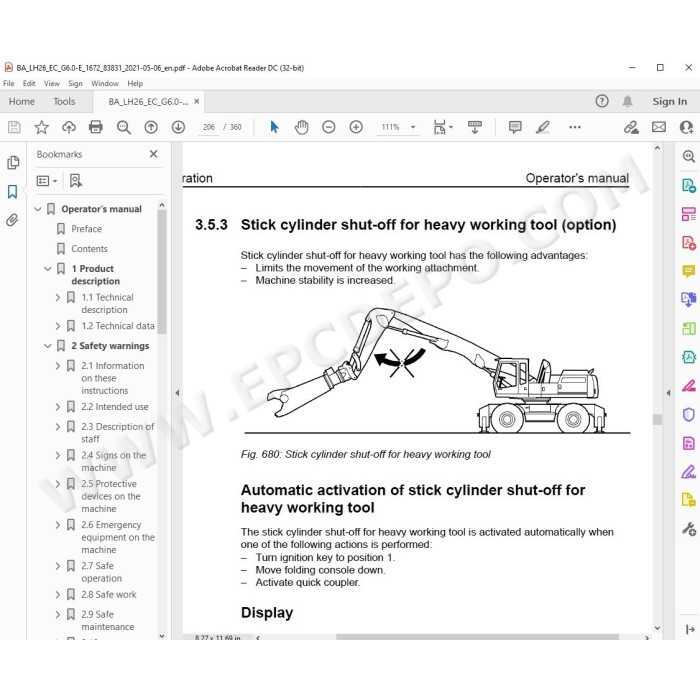
Task: Go to next page arrow icon
Action: pyautogui.click(x=178, y=127)
